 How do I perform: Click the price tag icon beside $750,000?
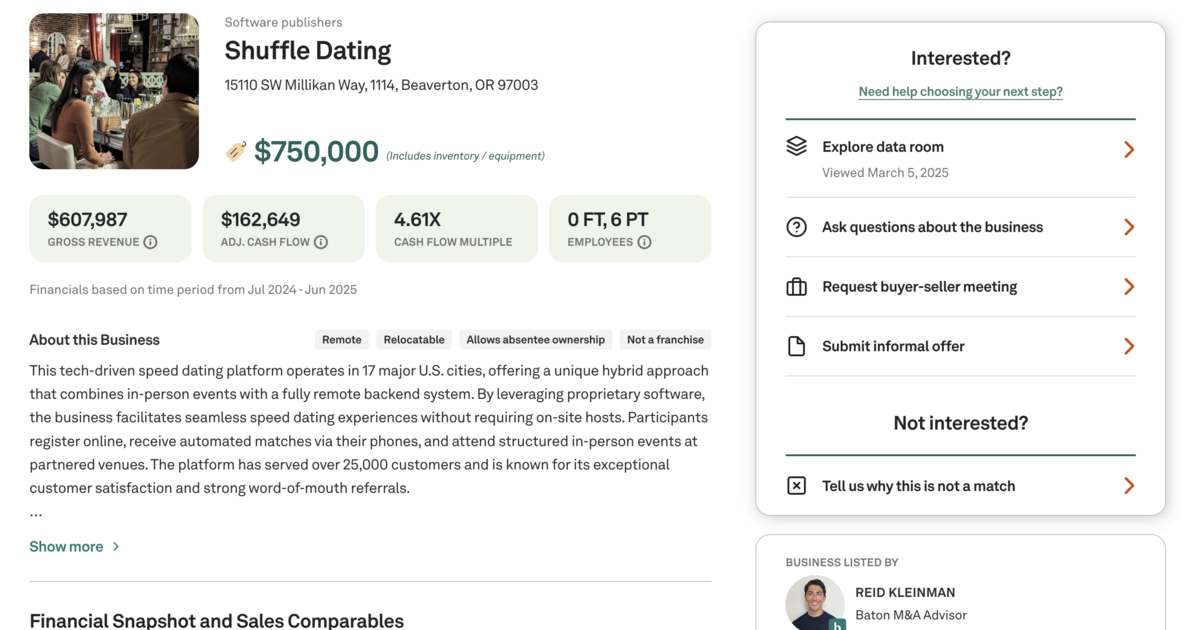(236, 151)
